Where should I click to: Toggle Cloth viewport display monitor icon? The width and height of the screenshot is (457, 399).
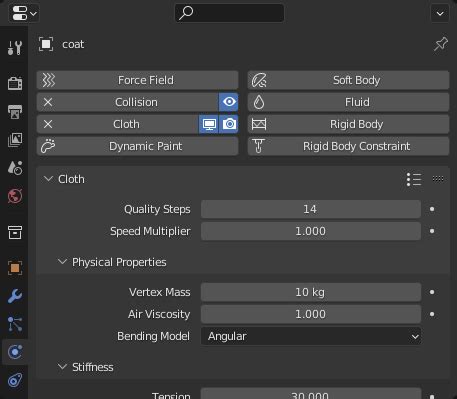(x=209, y=124)
